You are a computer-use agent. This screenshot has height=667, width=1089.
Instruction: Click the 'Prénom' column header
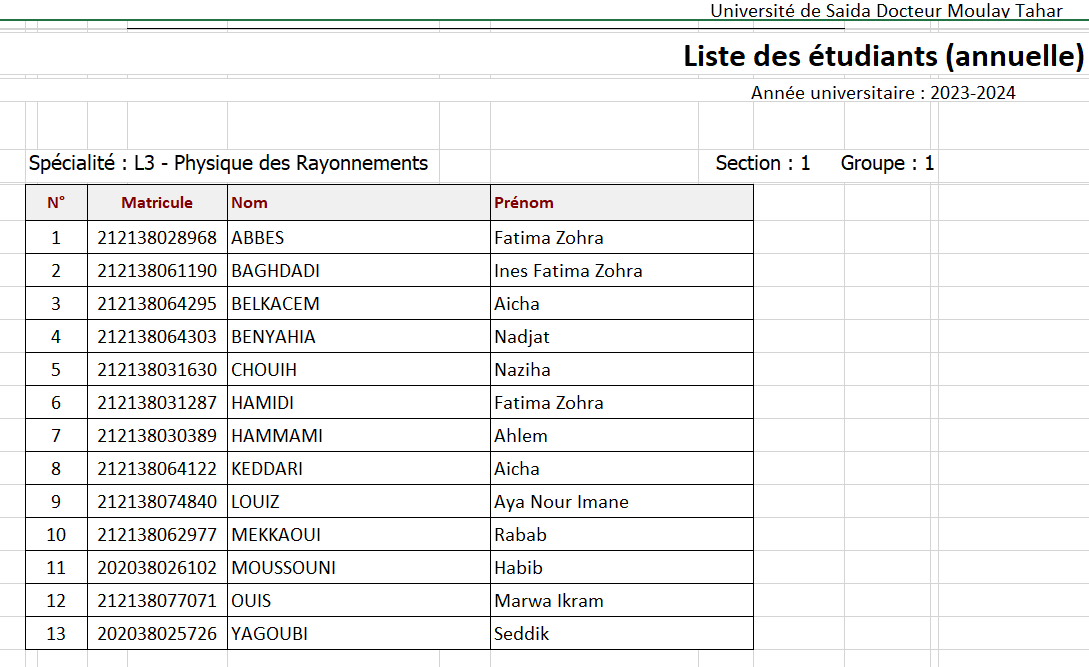[x=524, y=202]
